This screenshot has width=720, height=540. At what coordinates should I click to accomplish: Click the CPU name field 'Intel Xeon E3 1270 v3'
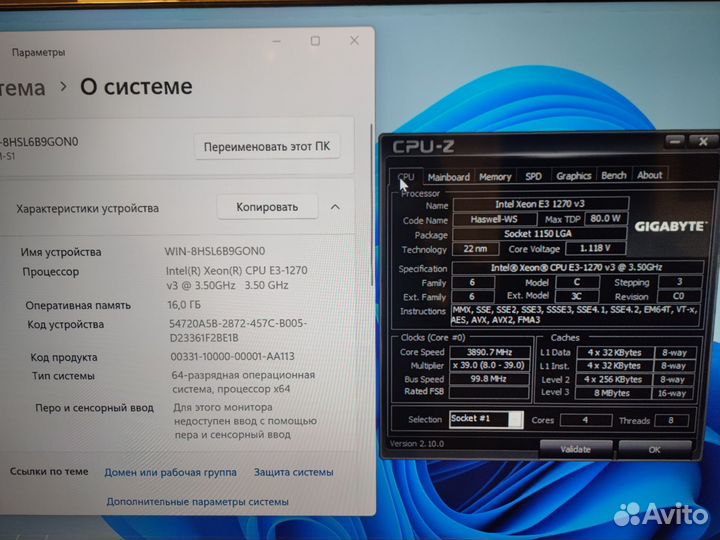click(540, 204)
